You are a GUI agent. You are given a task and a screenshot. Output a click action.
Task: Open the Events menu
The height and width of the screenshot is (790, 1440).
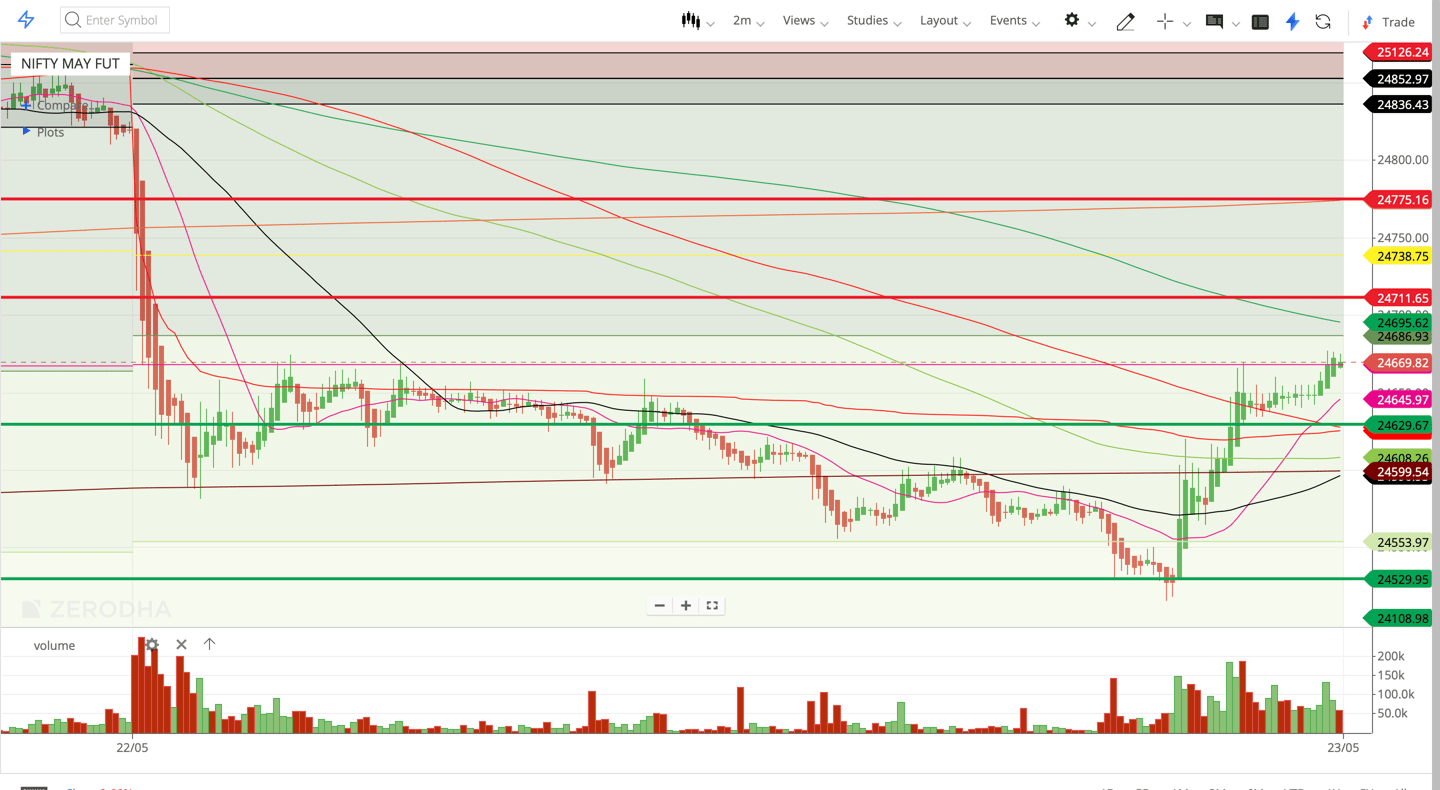[1015, 20]
